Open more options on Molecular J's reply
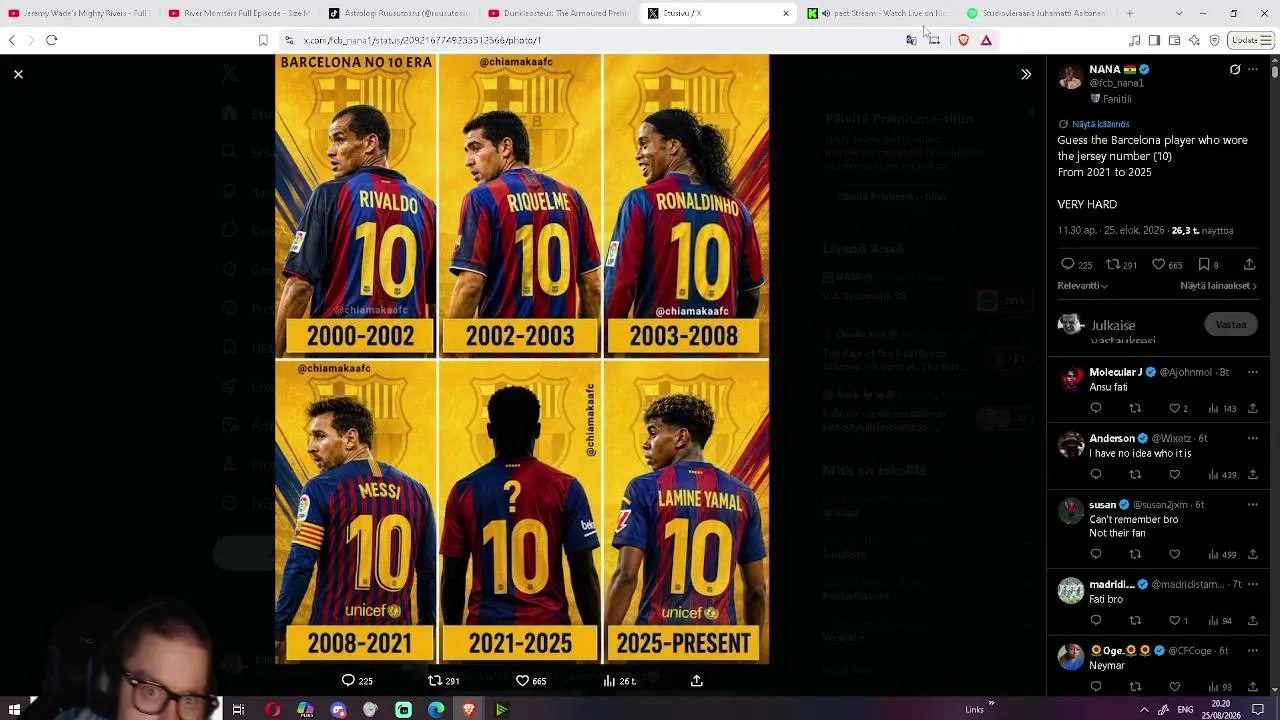Screen dimensions: 1280x720 [x=1253, y=372]
